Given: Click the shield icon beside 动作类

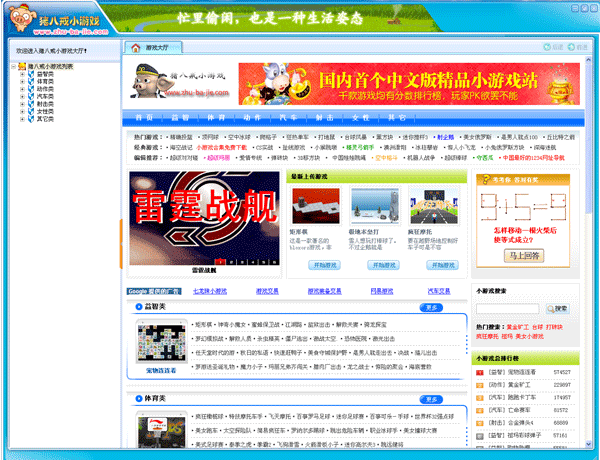Looking at the screenshot, I should 31,89.
